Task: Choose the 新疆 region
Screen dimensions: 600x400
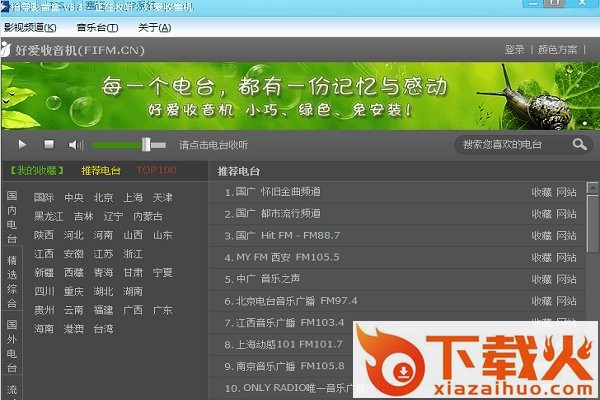Action: [44, 273]
